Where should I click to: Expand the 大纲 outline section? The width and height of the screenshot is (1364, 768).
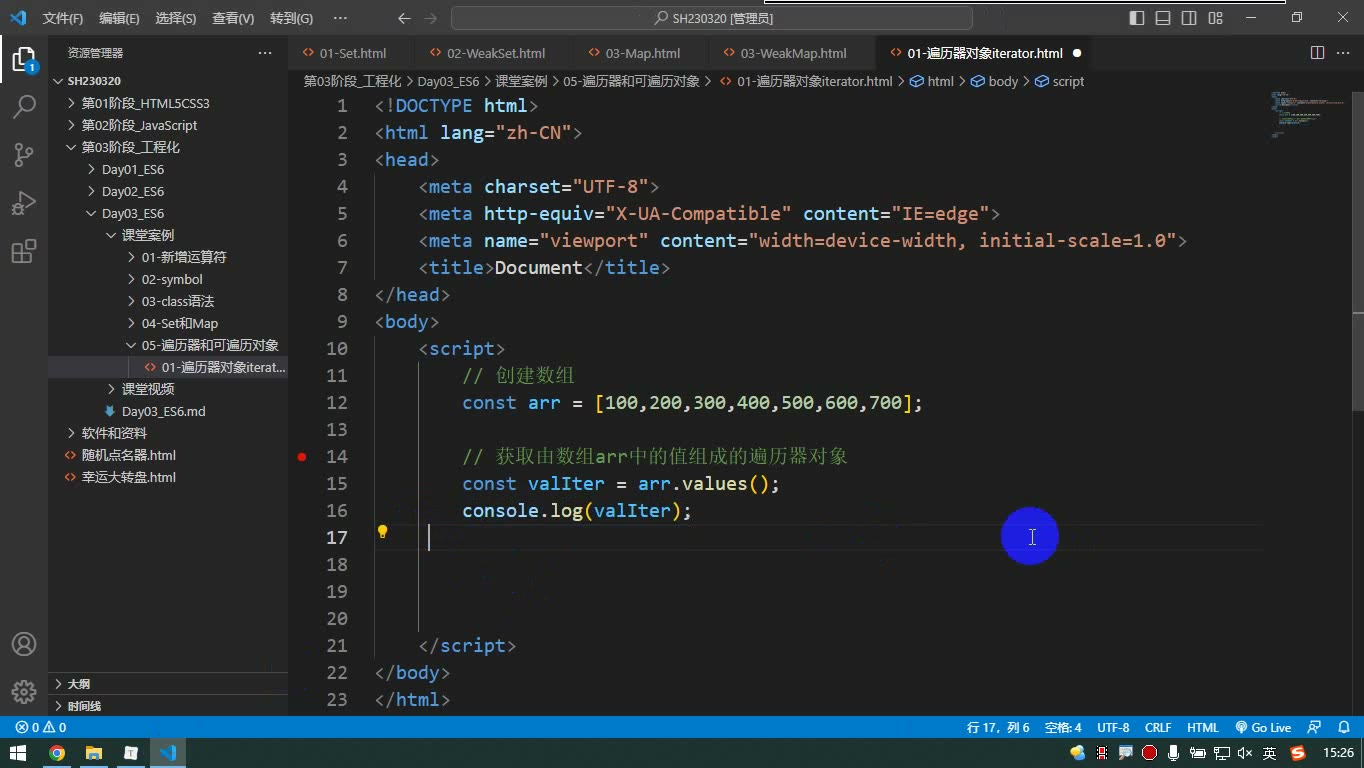click(x=78, y=684)
